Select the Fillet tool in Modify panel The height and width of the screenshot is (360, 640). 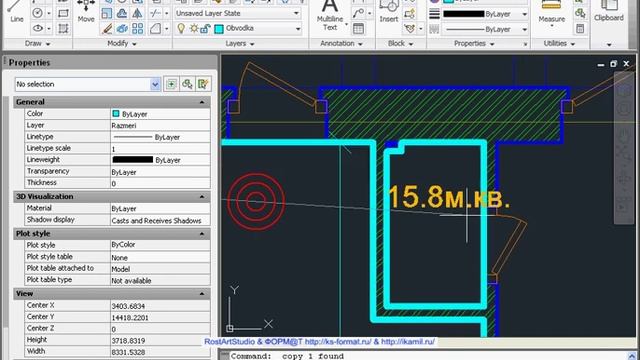coord(155,29)
